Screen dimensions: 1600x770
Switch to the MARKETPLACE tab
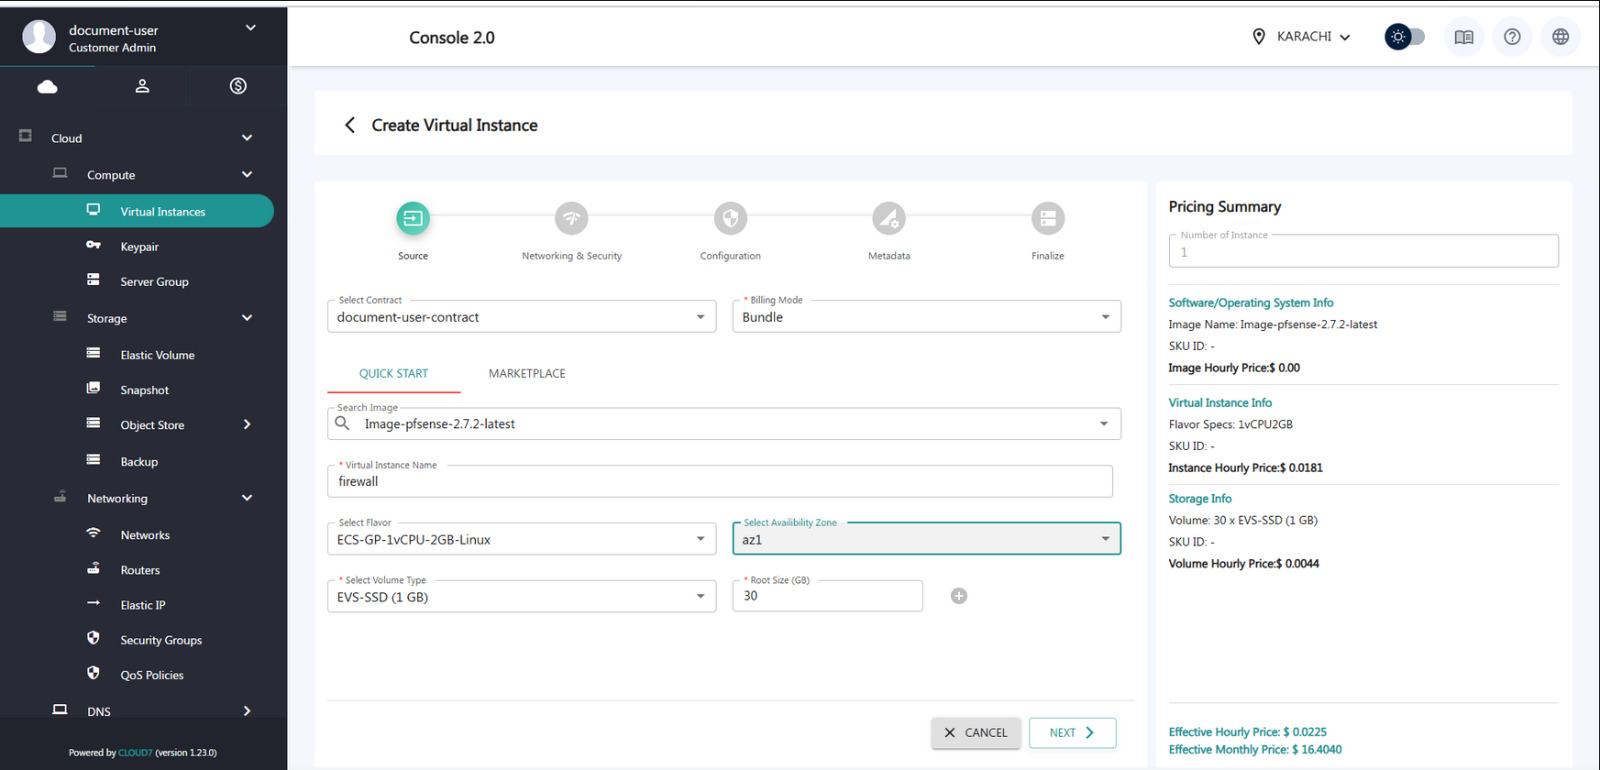pos(527,374)
